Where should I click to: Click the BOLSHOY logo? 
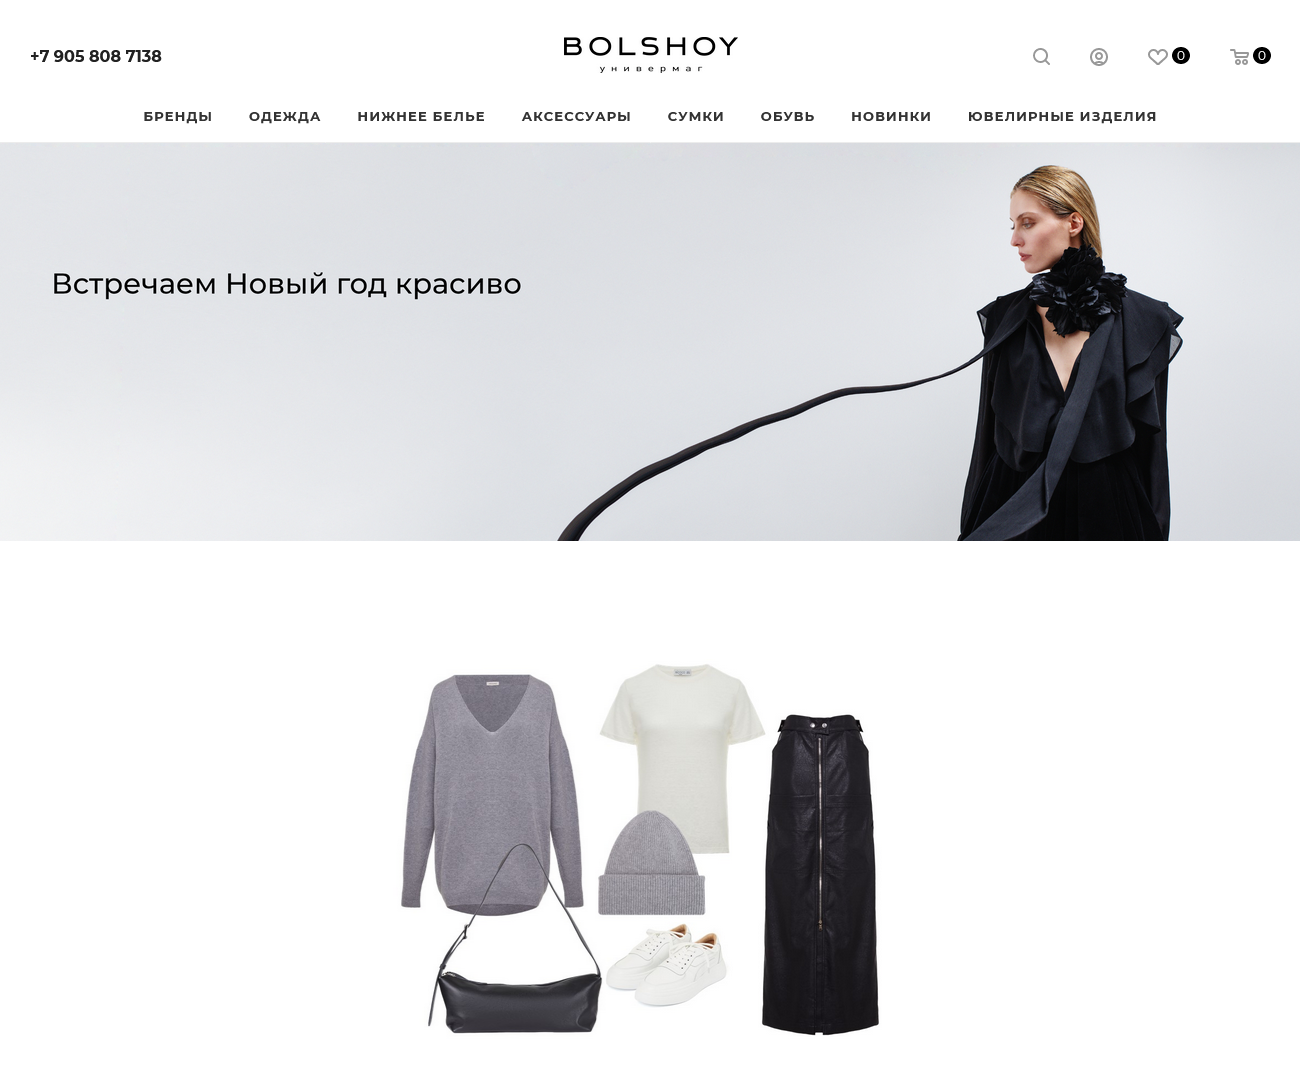[650, 54]
